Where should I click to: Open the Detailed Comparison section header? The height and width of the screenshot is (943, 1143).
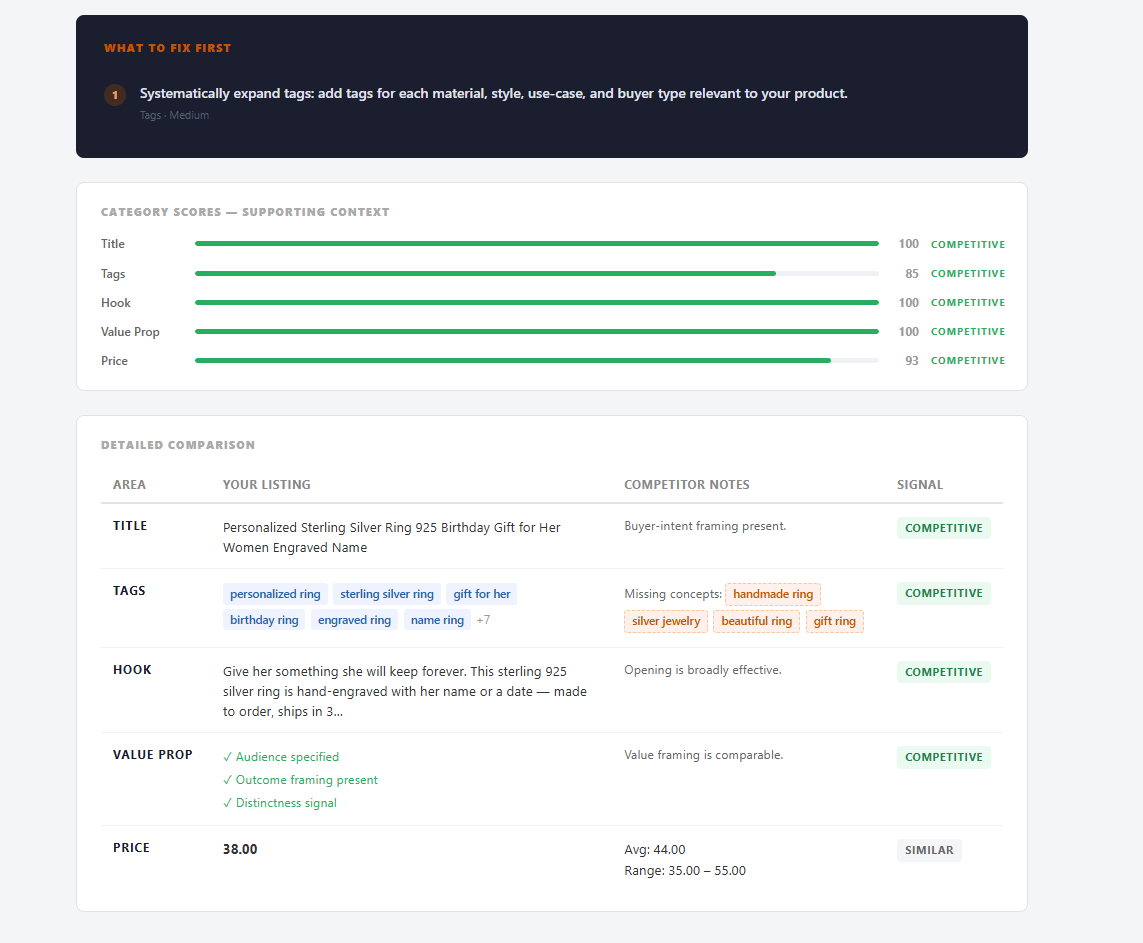point(178,445)
